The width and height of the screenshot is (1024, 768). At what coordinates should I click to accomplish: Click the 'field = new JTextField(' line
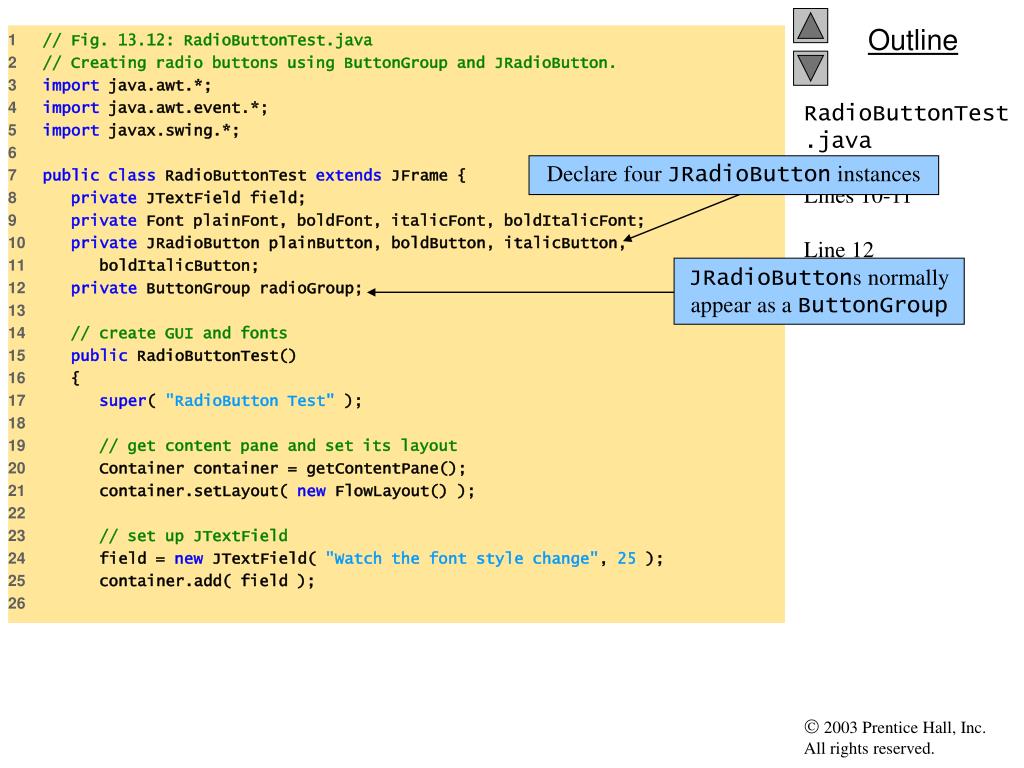pyautogui.click(x=381, y=558)
